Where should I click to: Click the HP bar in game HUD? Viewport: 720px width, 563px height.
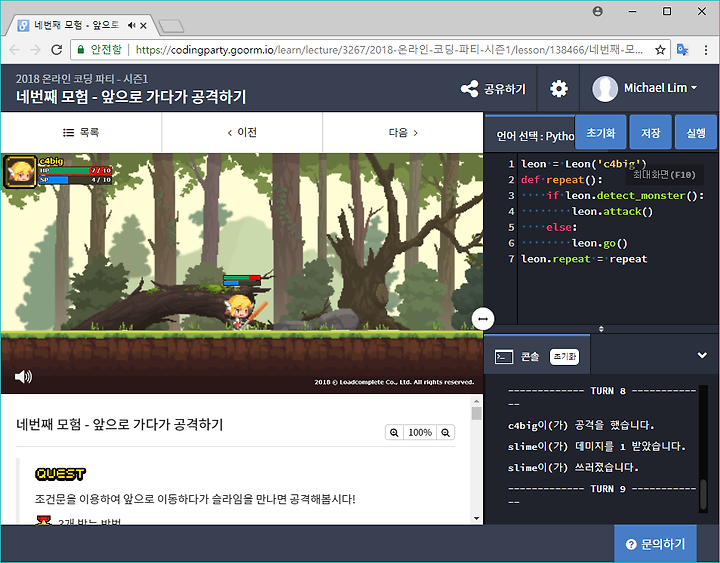pos(75,170)
